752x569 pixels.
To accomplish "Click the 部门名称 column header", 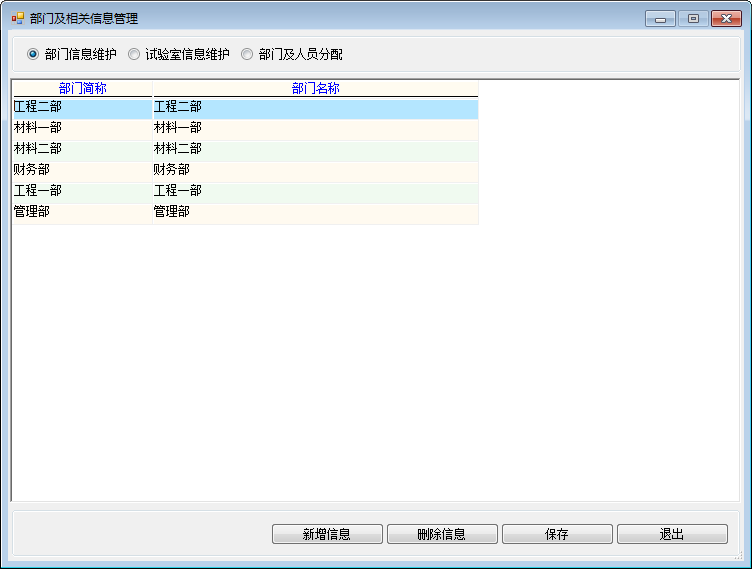I will [x=315, y=88].
